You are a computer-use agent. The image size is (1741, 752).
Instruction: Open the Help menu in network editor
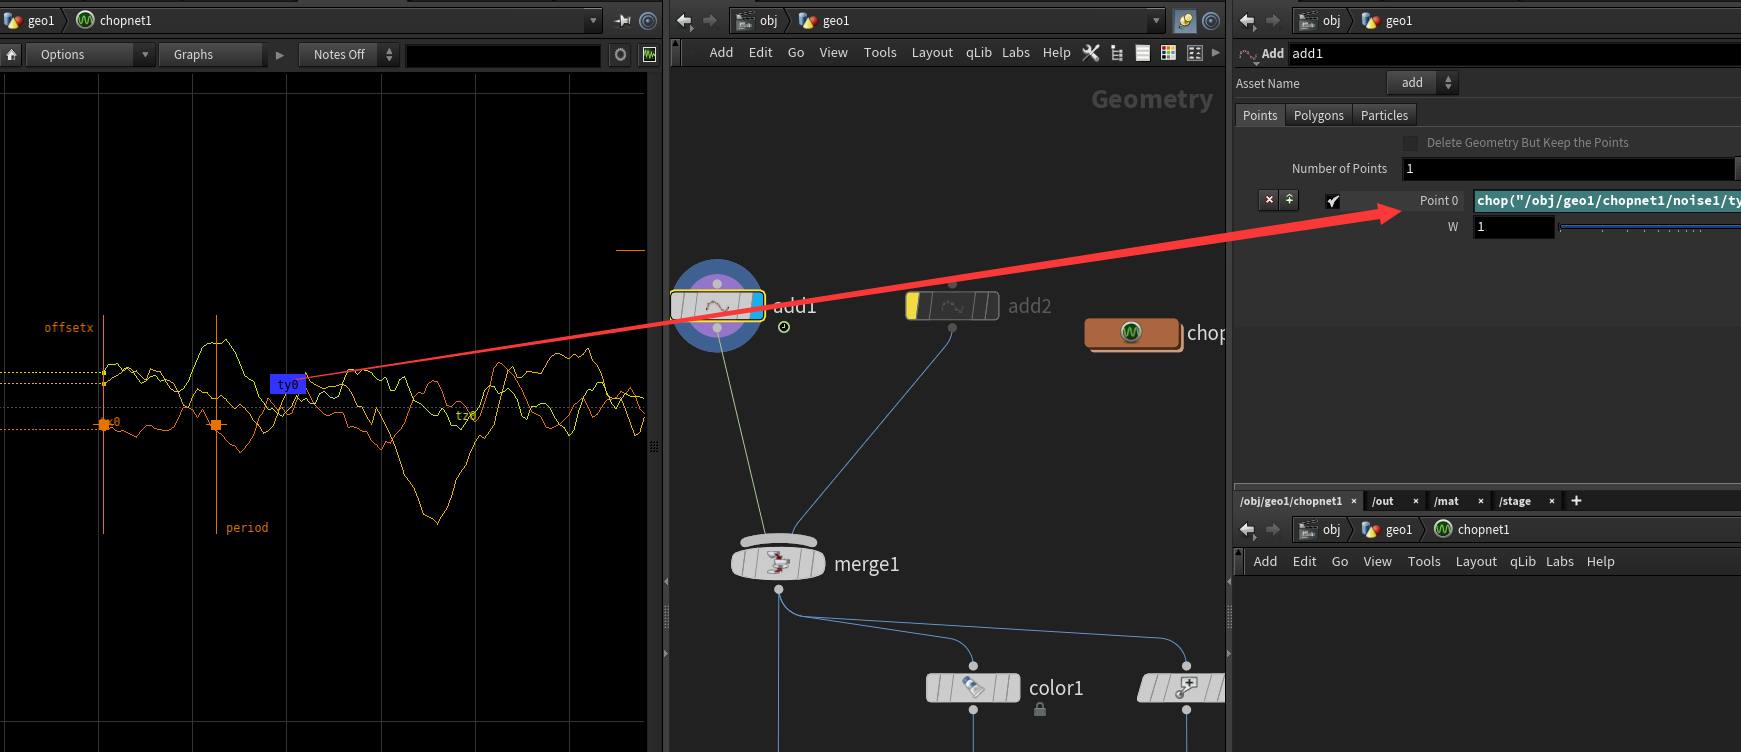pyautogui.click(x=1056, y=53)
